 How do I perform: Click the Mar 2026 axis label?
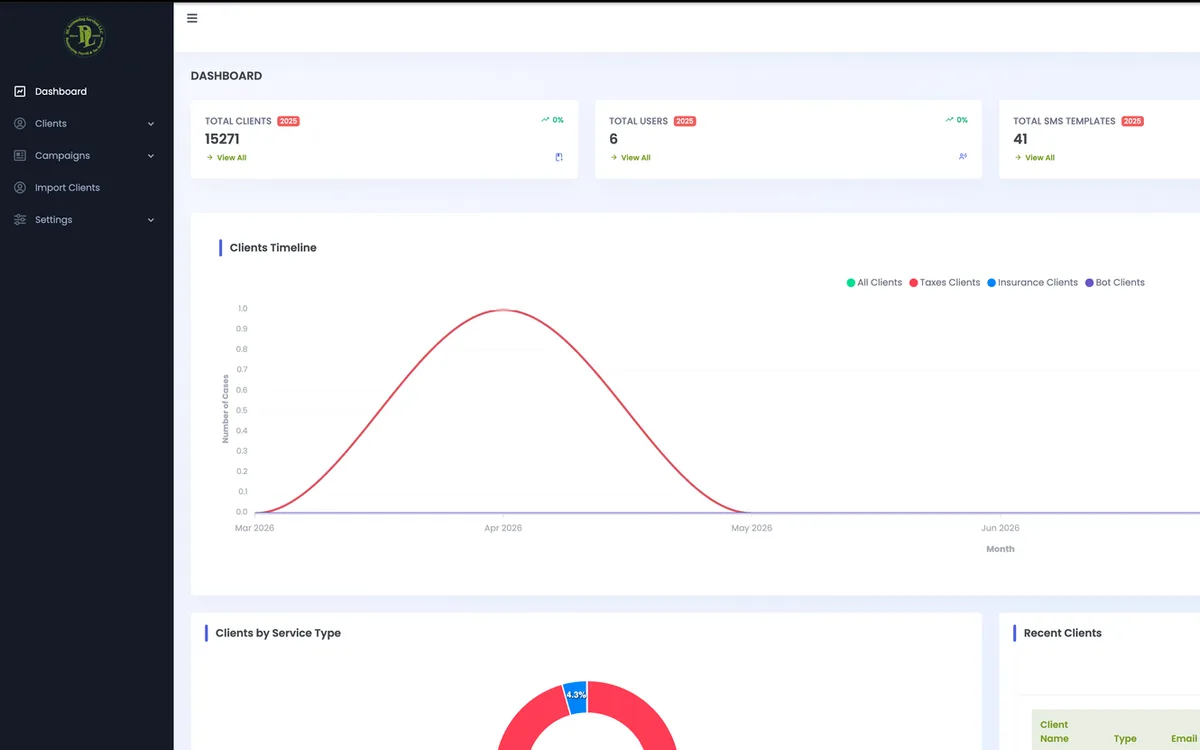254,528
